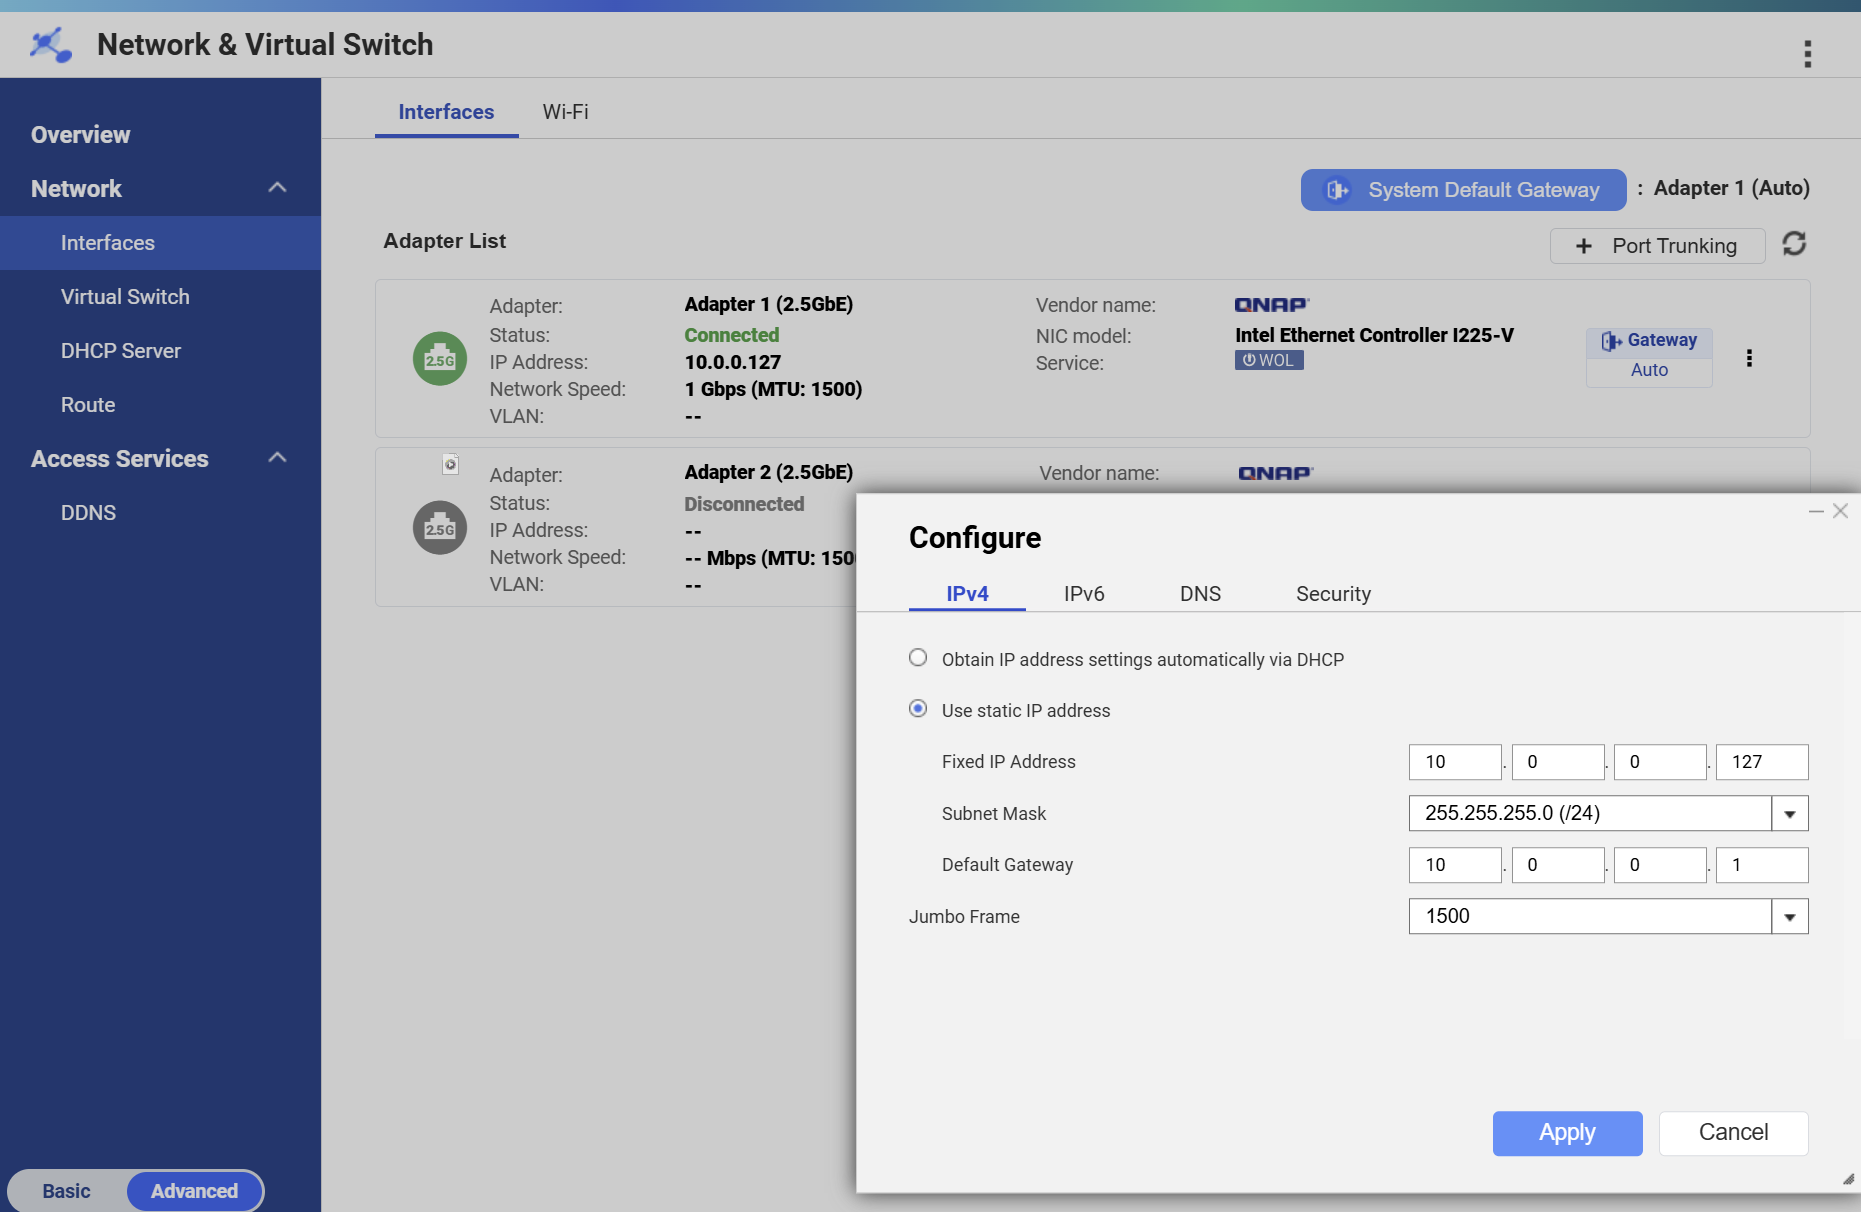Screen dimensions: 1861x1212
Task: Switch to the Wi-Fi tab
Action: coord(565,112)
